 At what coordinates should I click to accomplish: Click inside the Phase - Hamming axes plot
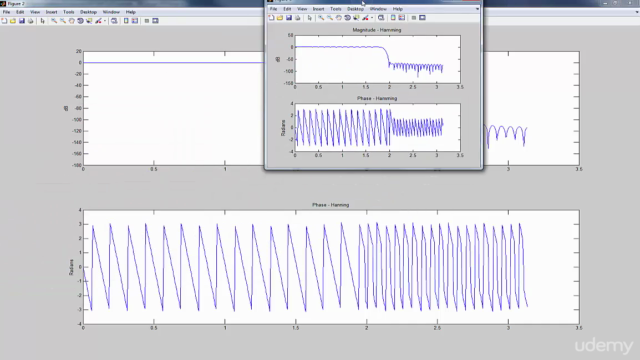coord(378,127)
